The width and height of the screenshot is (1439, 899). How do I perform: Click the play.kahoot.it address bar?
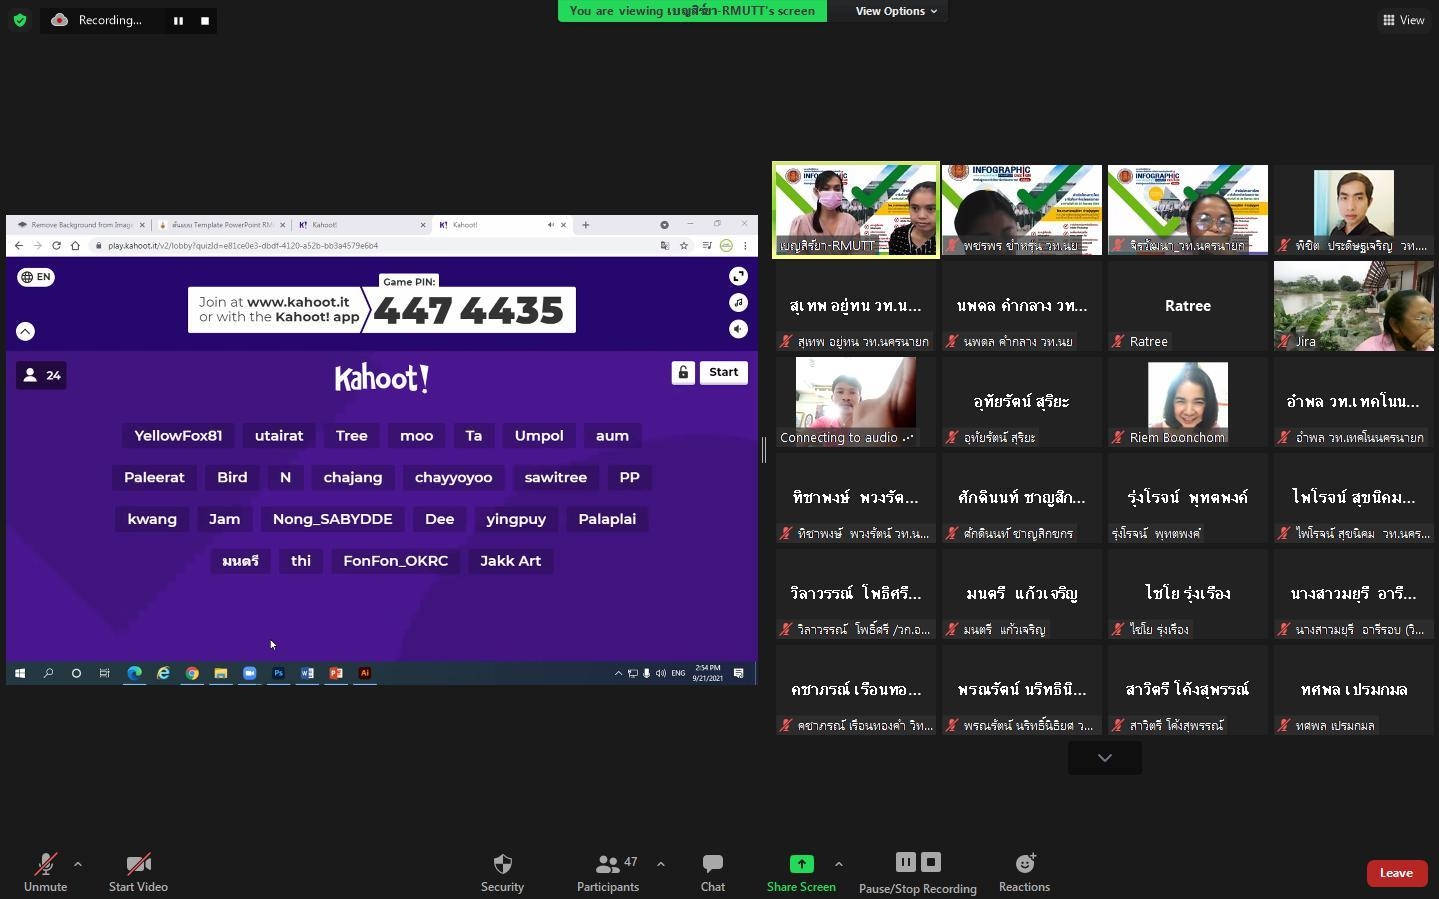370,246
